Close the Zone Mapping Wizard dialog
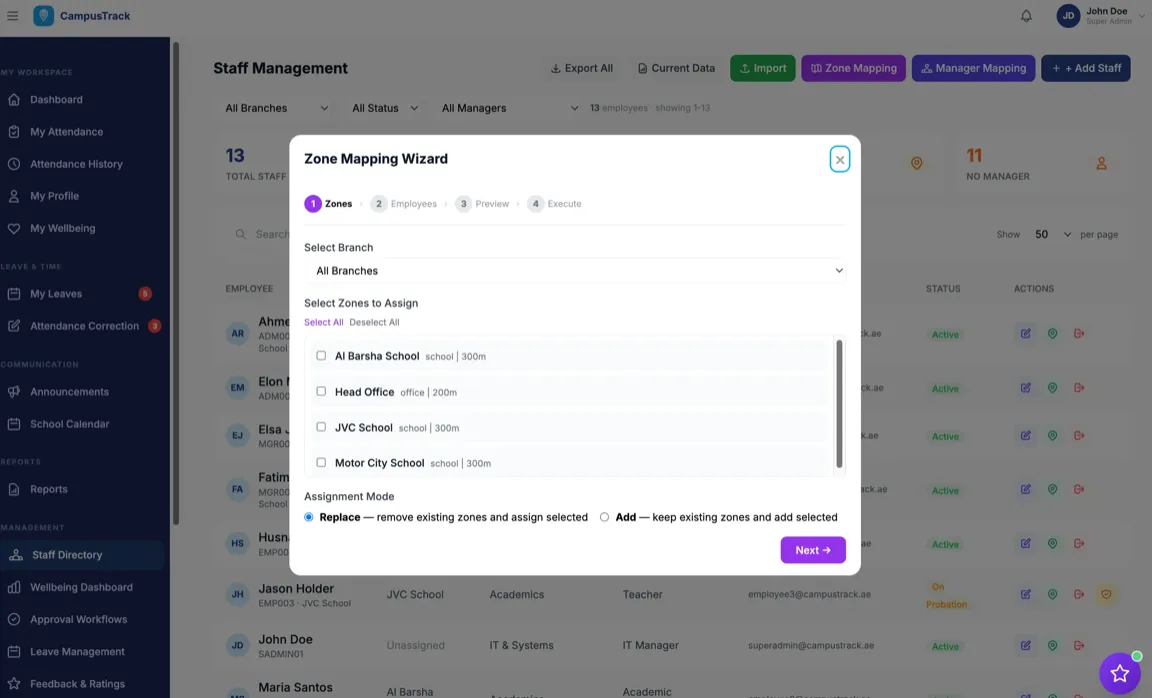The image size is (1152, 698). (x=840, y=159)
